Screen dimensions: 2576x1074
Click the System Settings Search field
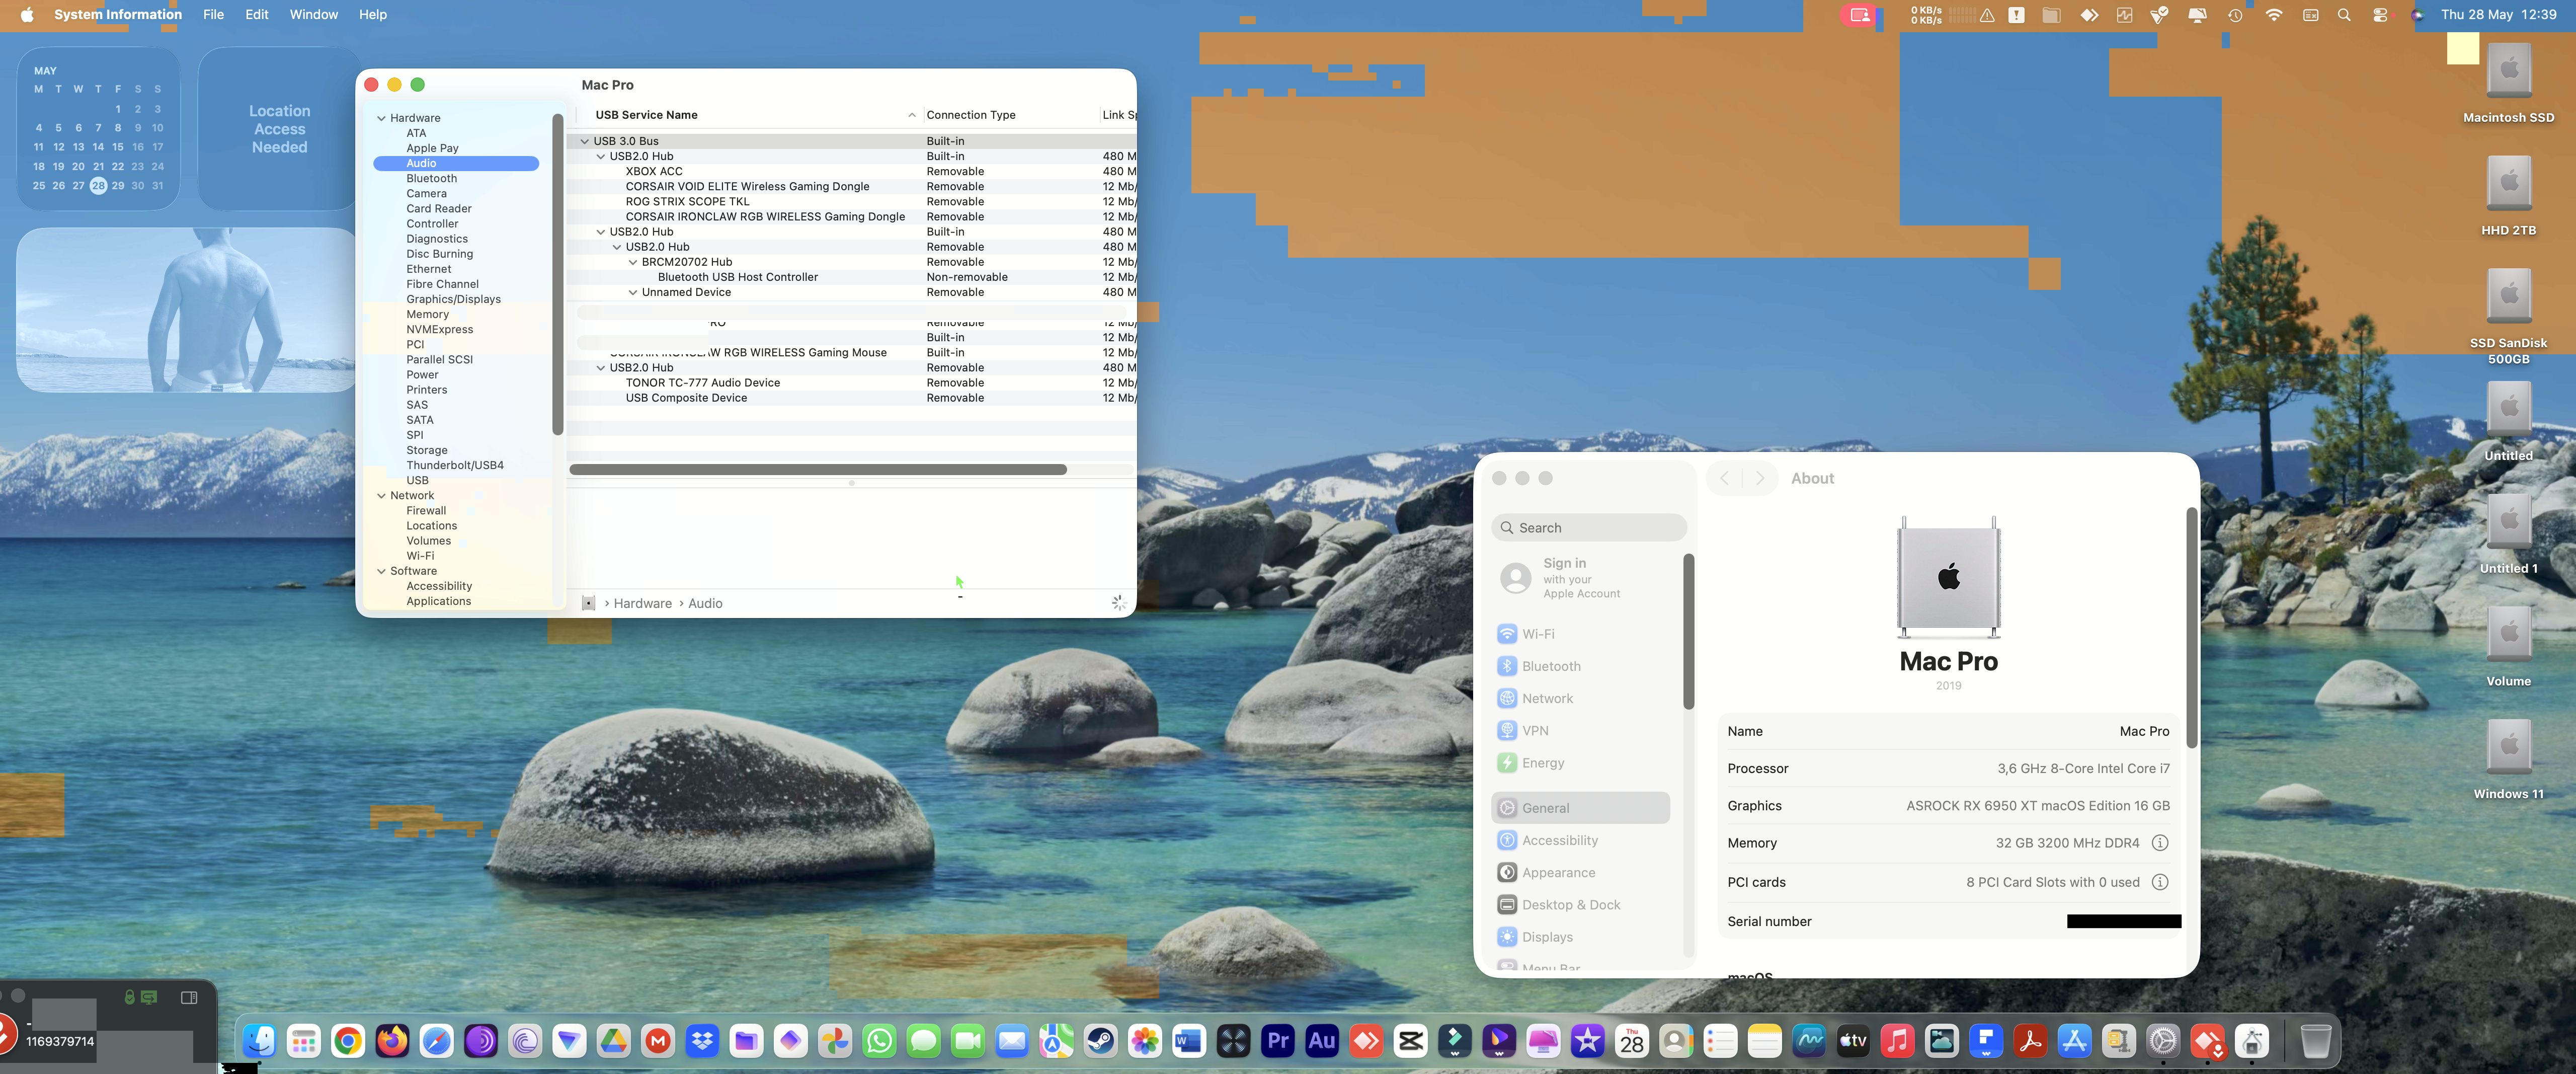[1589, 528]
